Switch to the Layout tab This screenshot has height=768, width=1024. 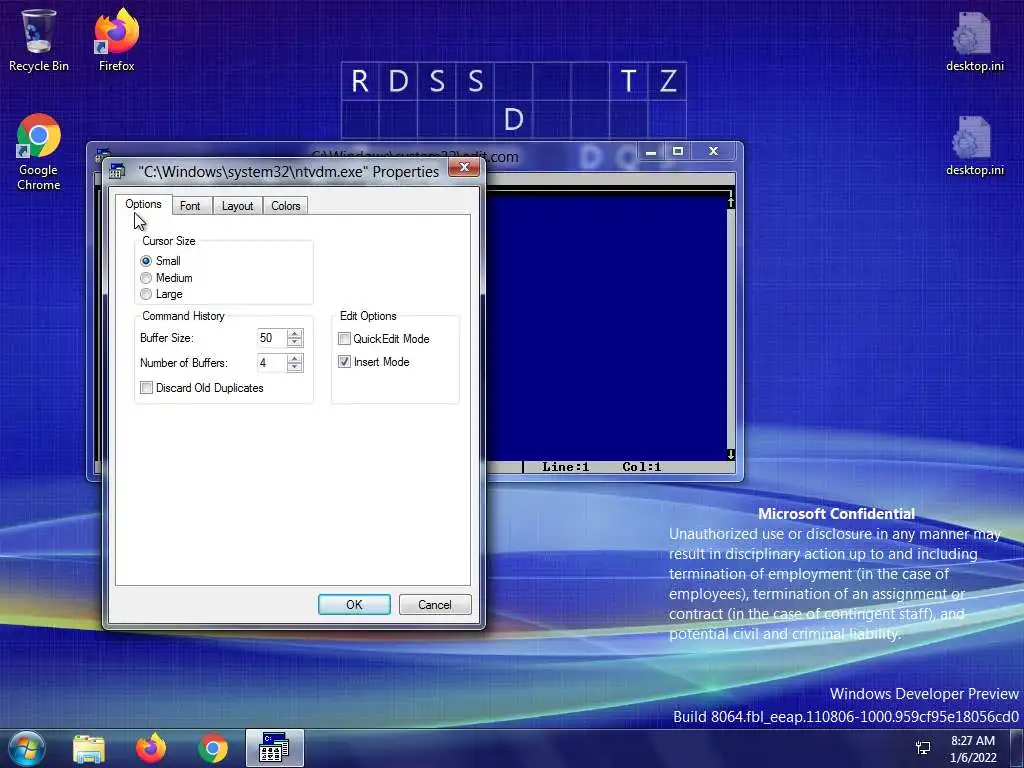coord(237,206)
